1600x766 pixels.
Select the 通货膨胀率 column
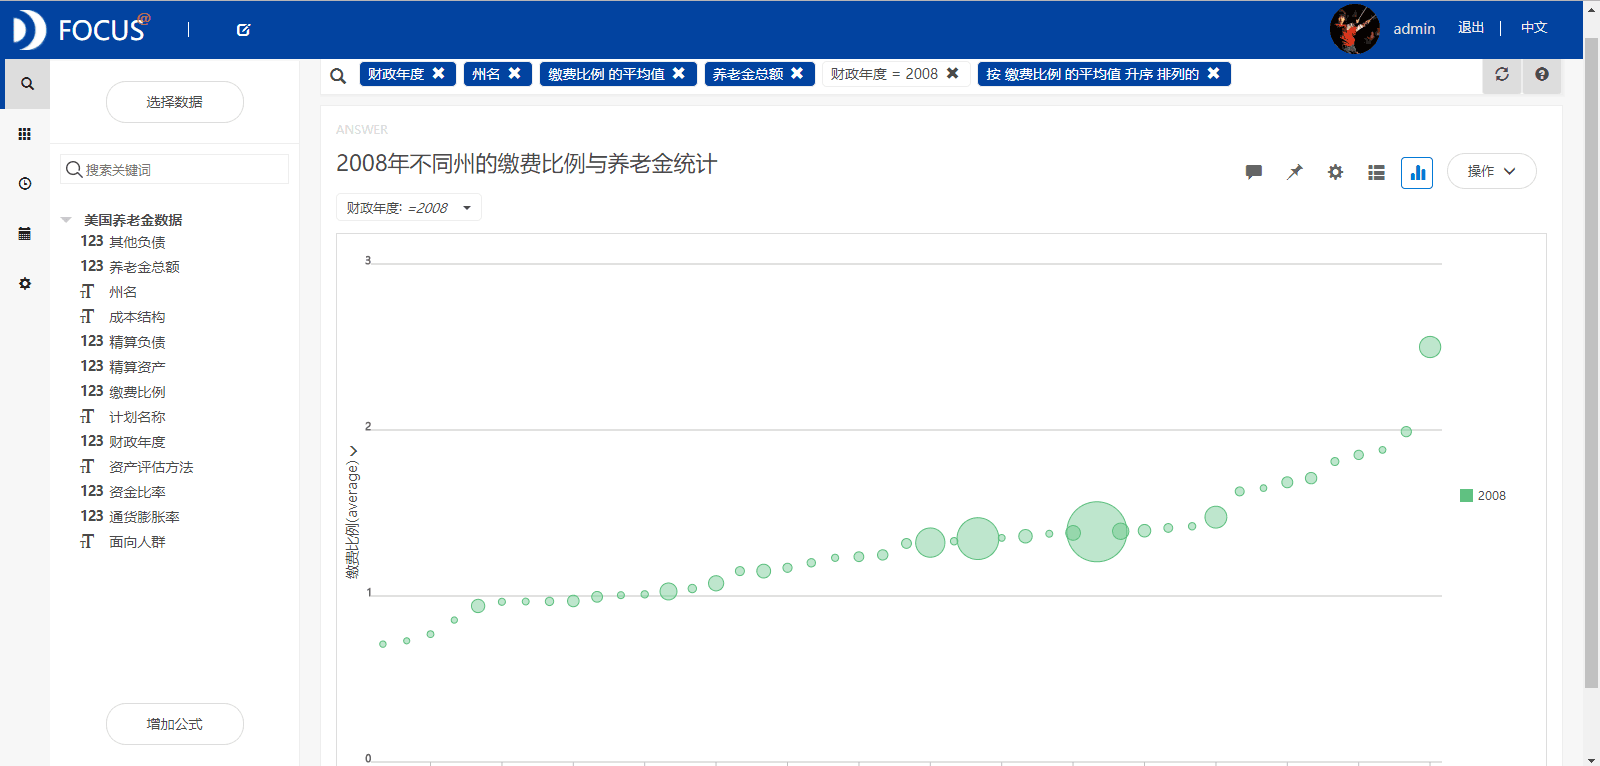[144, 517]
